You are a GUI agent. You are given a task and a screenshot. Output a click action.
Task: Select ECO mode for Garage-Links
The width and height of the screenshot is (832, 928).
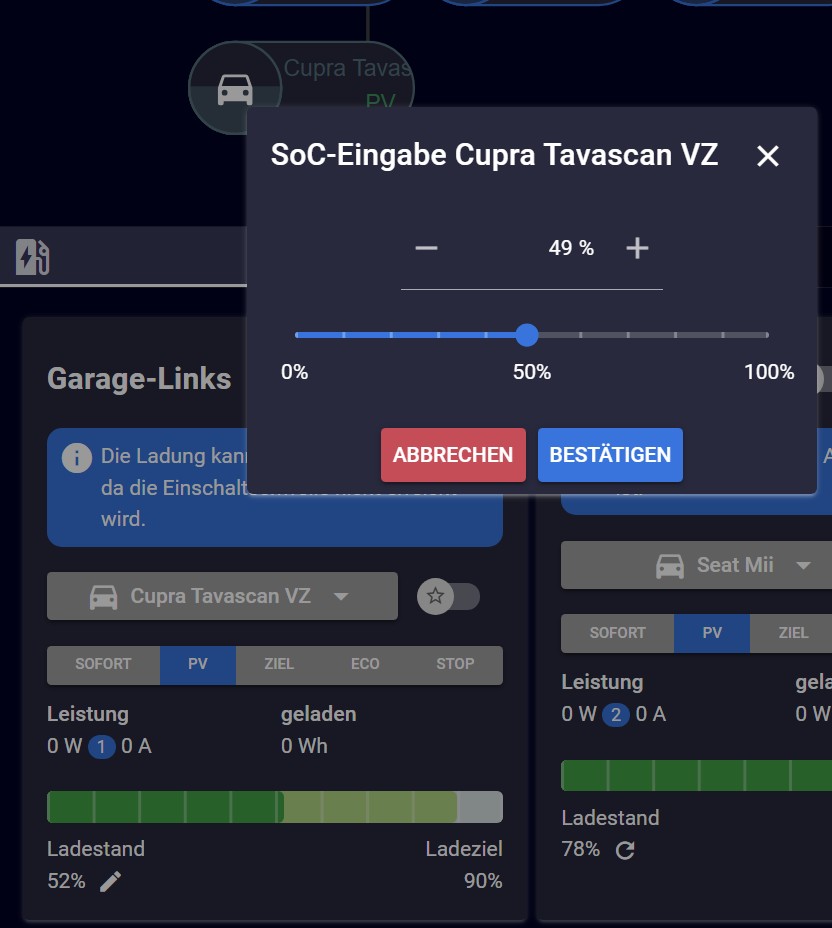pos(365,664)
